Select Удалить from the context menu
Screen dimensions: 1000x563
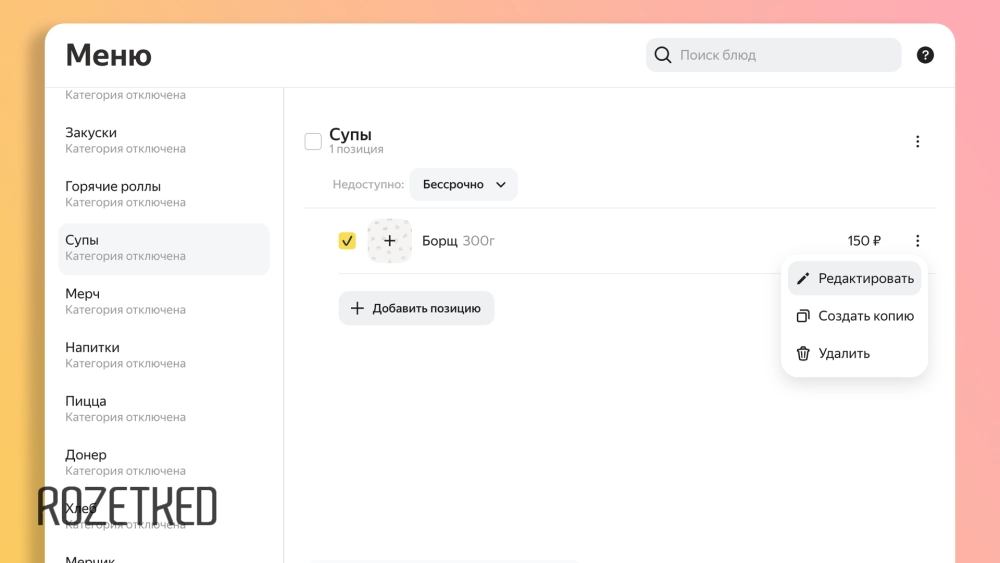844,354
